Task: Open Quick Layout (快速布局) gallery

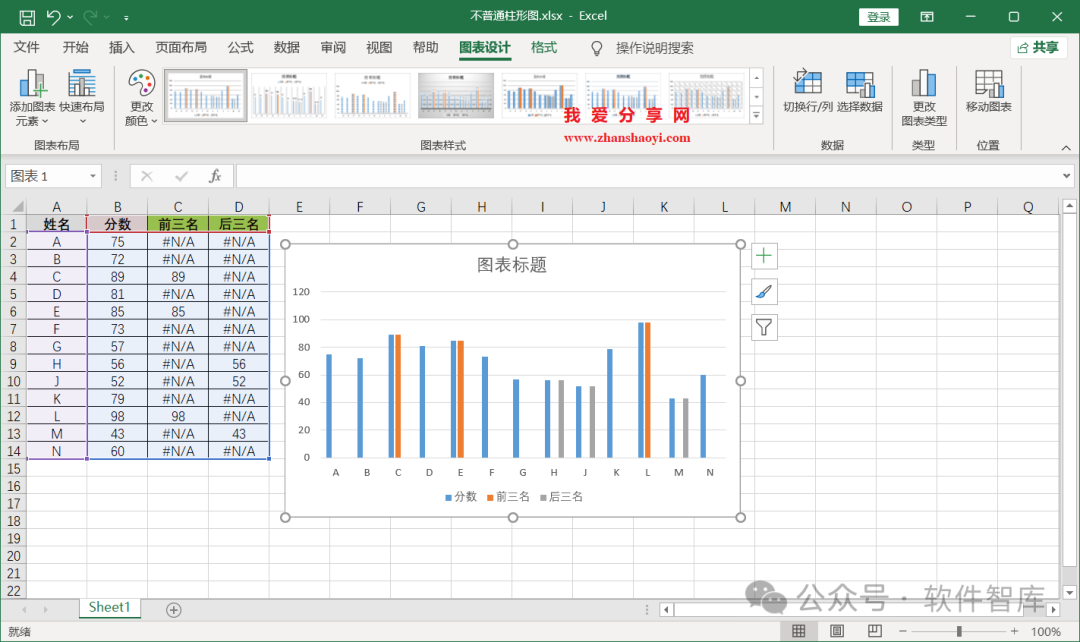Action: 82,98
